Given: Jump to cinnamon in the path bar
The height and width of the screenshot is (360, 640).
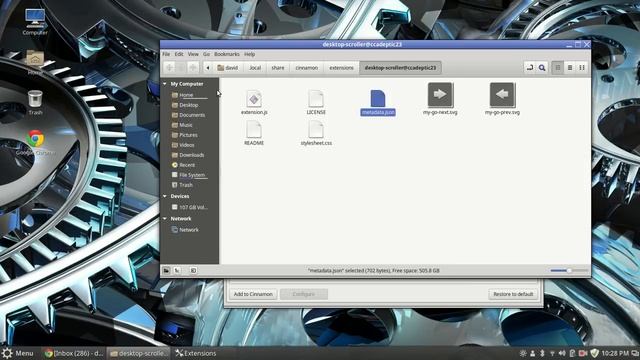Looking at the screenshot, I should pos(307,68).
